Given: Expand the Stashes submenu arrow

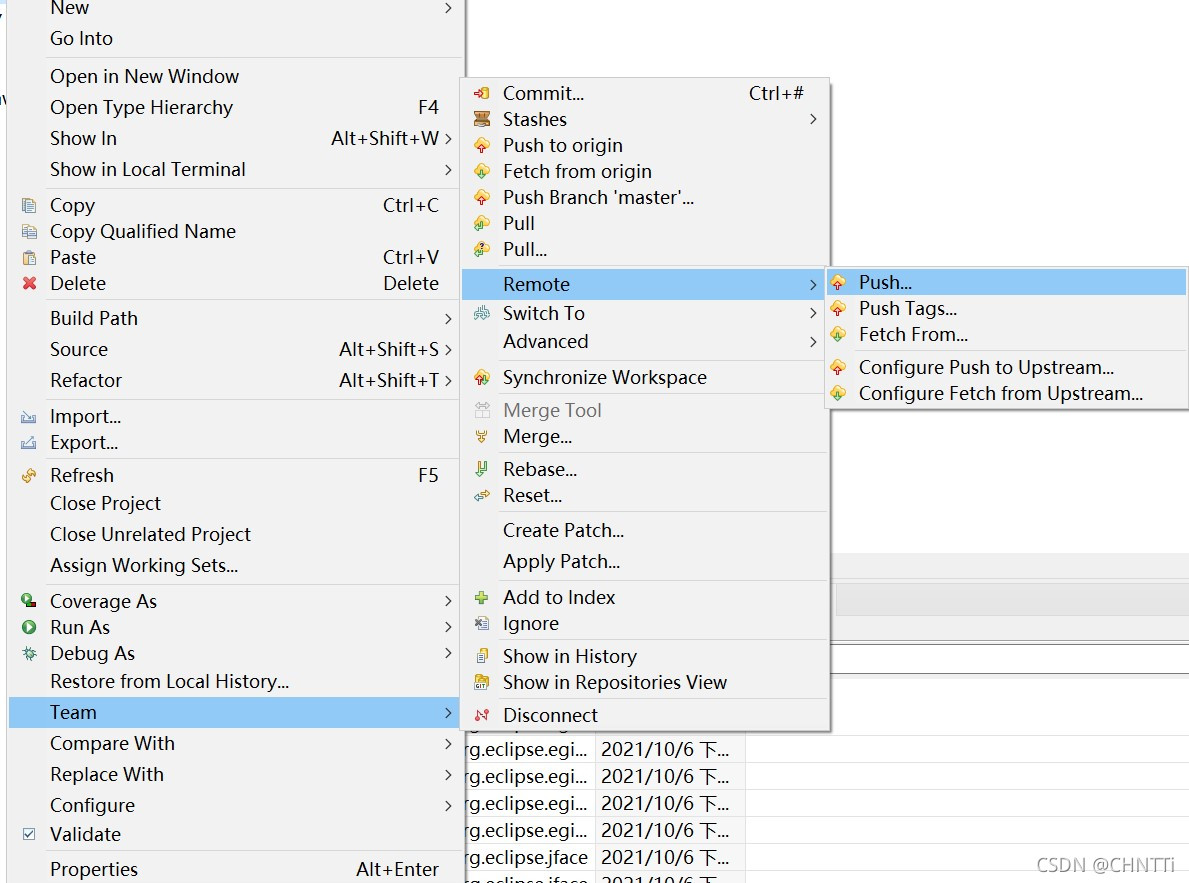Looking at the screenshot, I should [x=813, y=119].
